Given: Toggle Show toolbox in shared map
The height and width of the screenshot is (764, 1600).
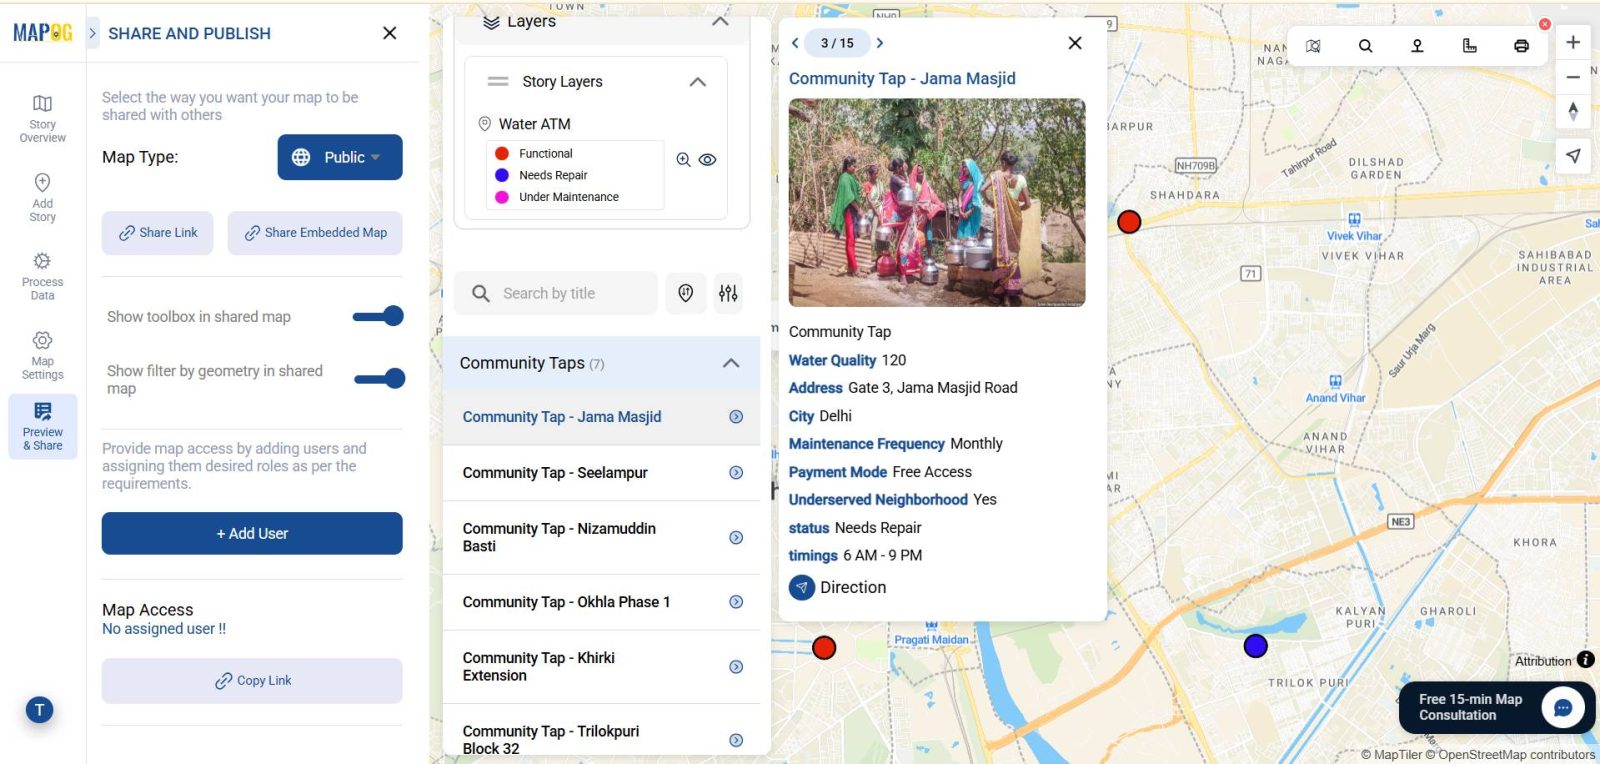Looking at the screenshot, I should (x=378, y=316).
